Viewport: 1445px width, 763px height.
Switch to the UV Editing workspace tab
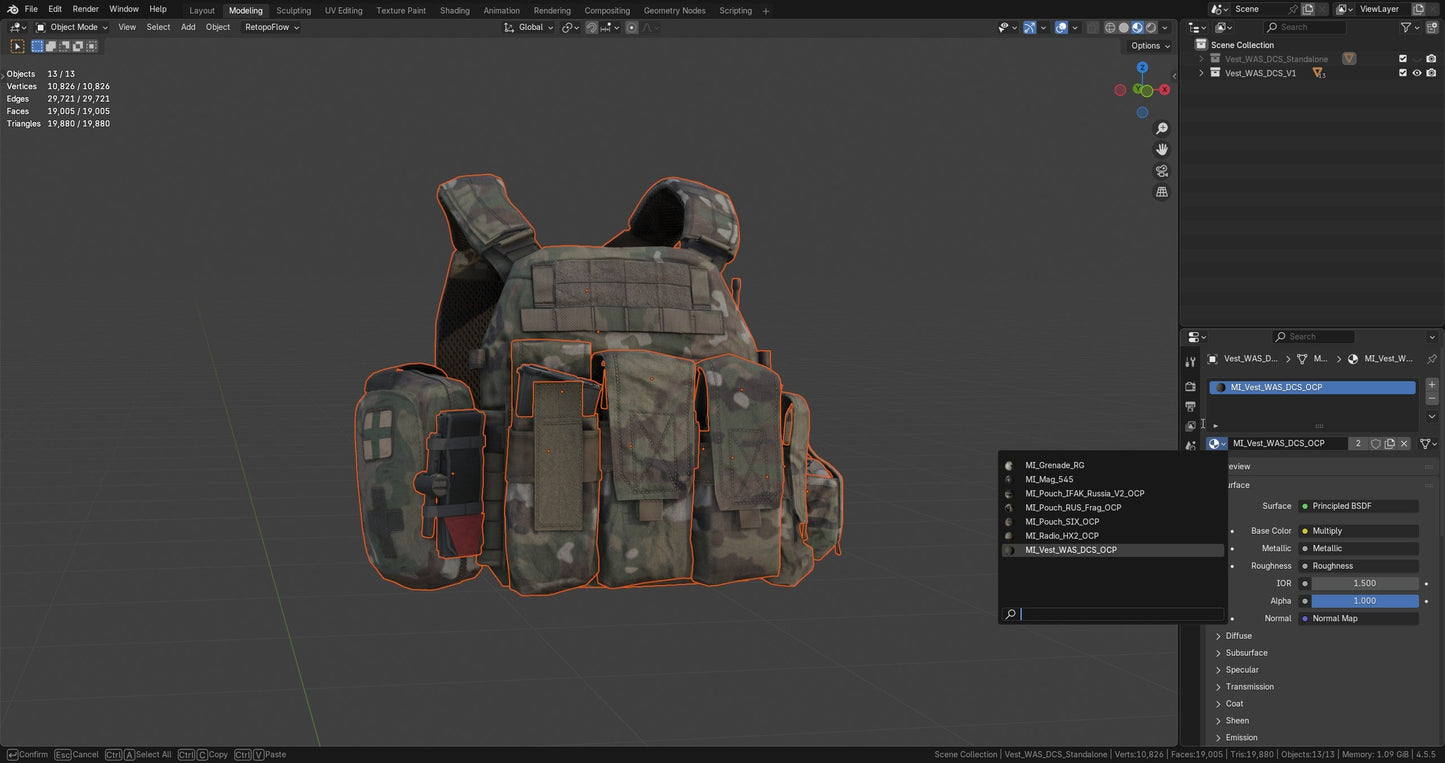point(343,10)
